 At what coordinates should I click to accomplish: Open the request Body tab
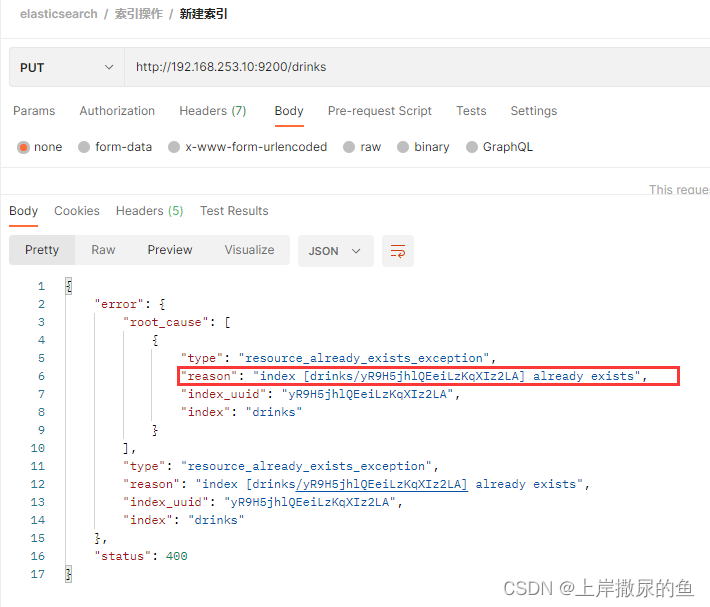pyautogui.click(x=289, y=111)
